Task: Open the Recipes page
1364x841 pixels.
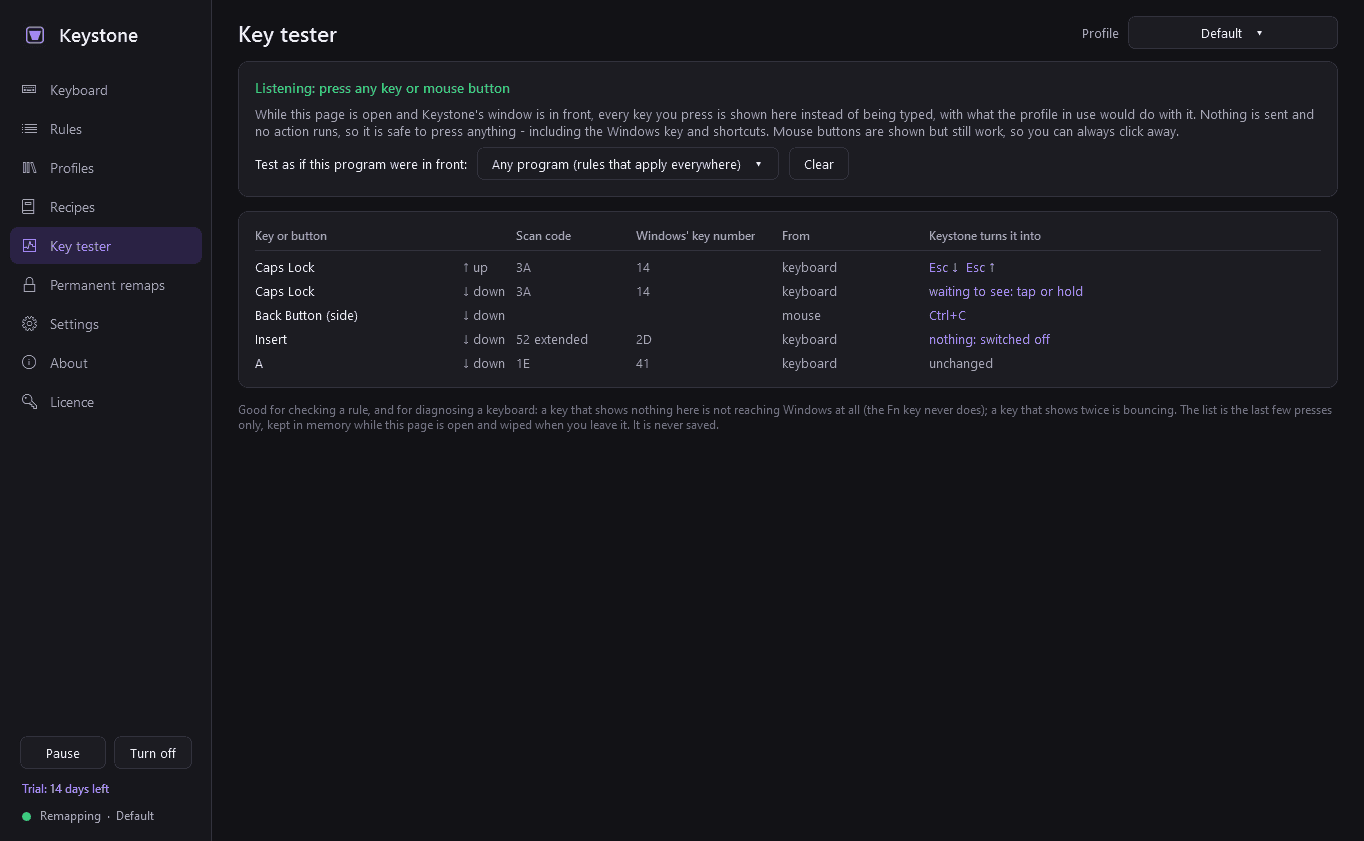Action: point(106,207)
